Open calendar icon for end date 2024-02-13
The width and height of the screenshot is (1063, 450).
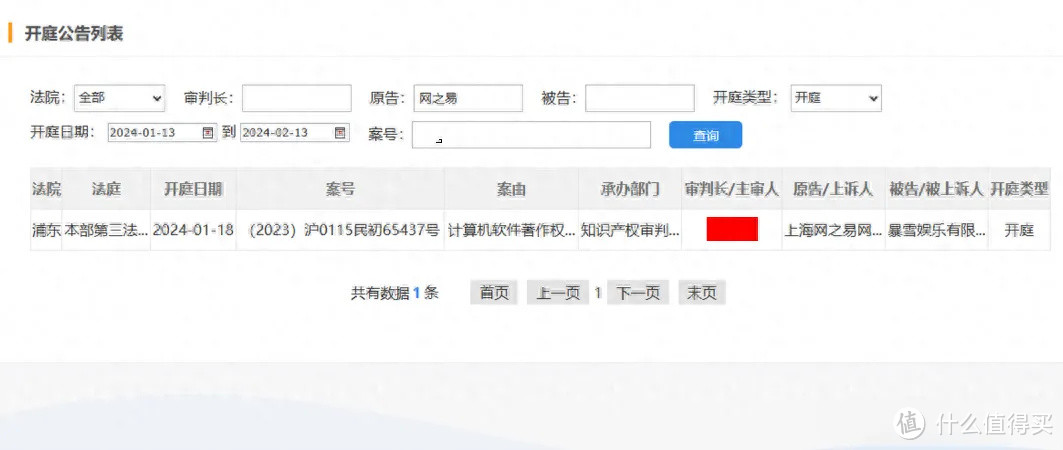coord(340,132)
